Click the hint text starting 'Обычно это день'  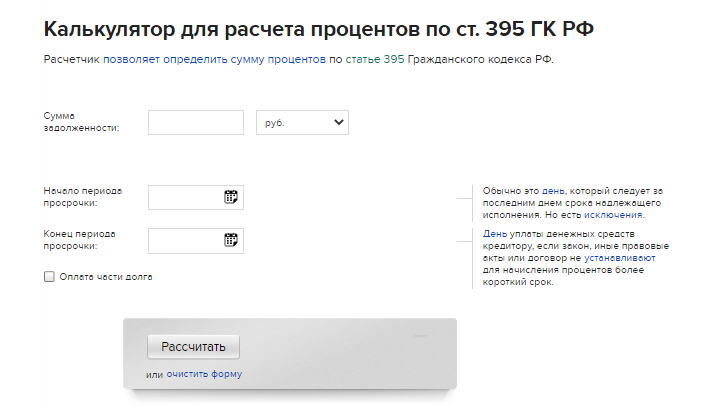pyautogui.click(x=566, y=203)
